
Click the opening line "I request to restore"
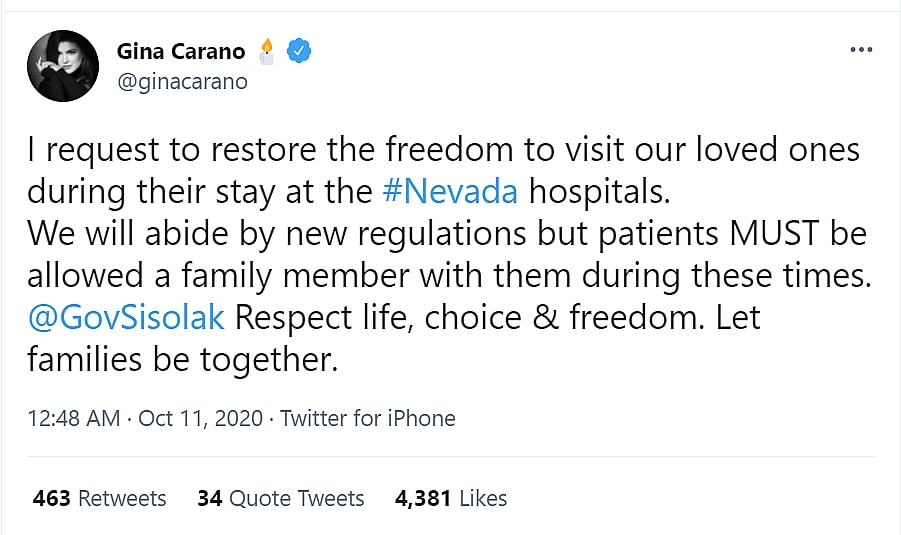150,149
